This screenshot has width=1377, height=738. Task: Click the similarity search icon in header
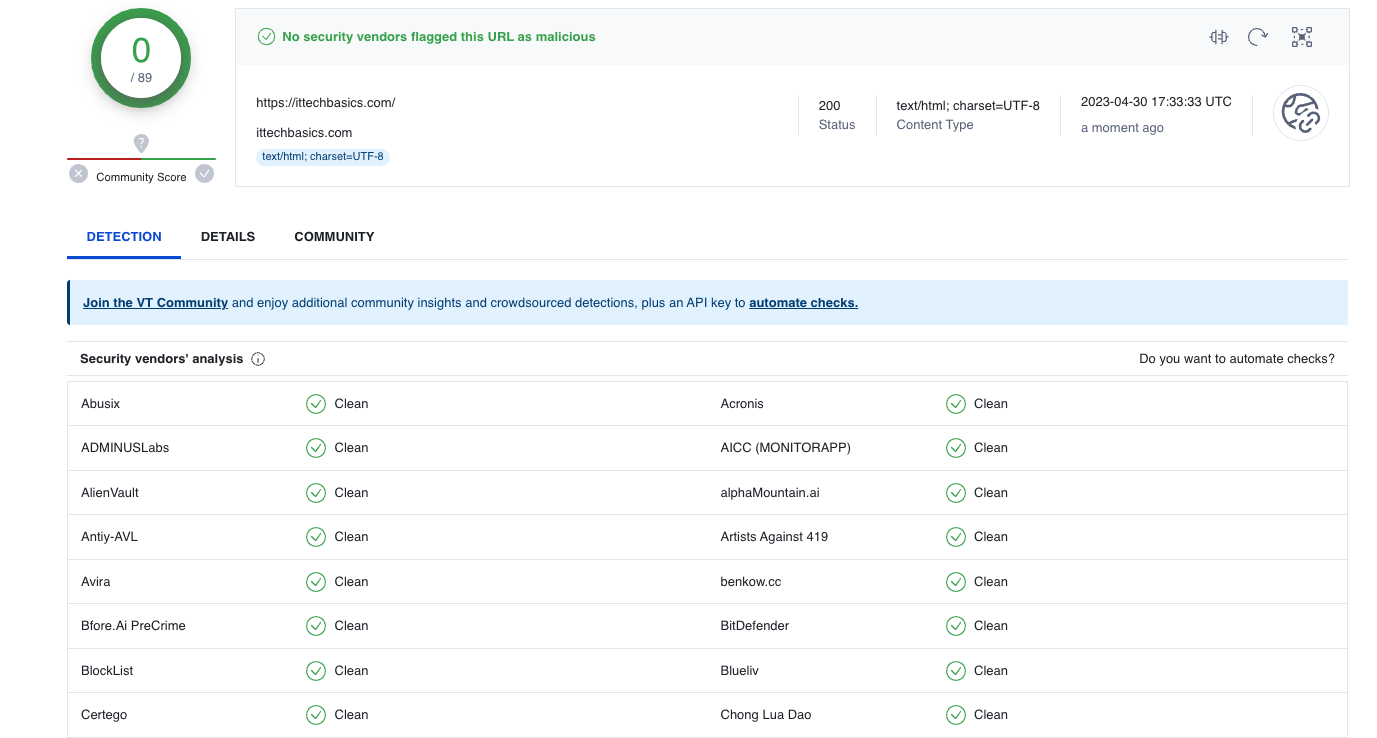pos(1218,37)
